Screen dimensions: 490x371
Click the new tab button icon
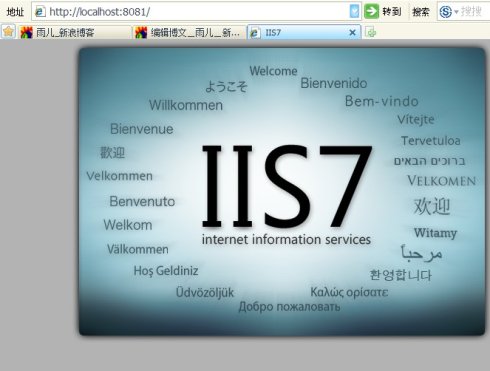pos(371,32)
